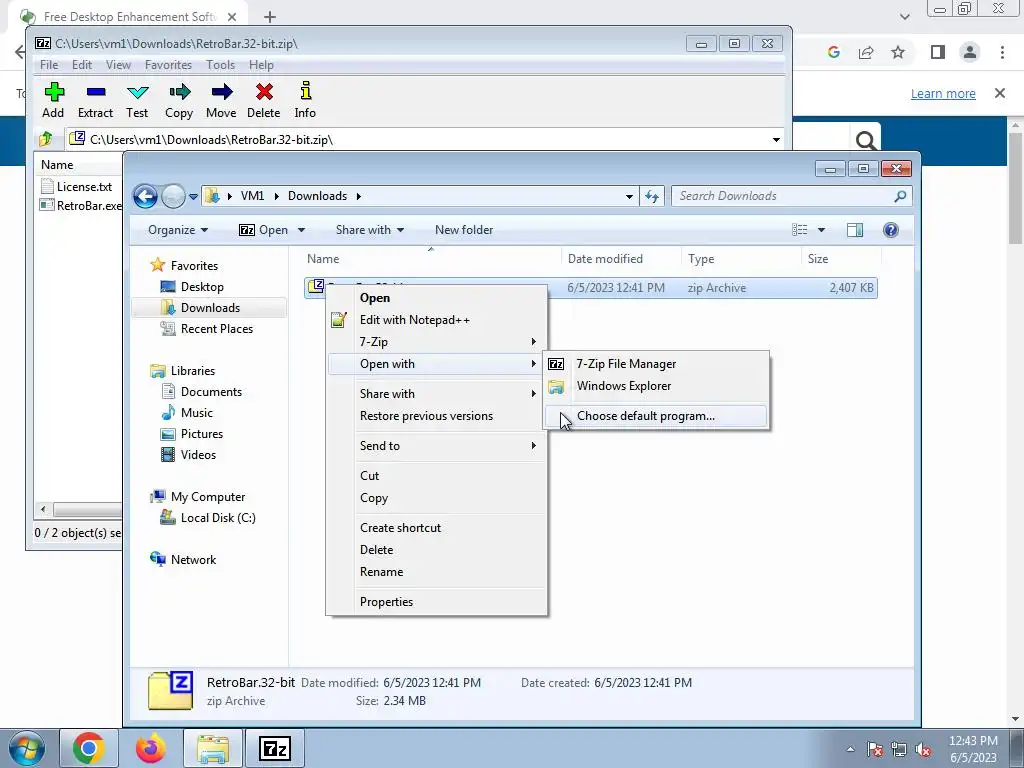The image size is (1024, 768).
Task: Bookmark this page with star icon
Action: (x=899, y=52)
